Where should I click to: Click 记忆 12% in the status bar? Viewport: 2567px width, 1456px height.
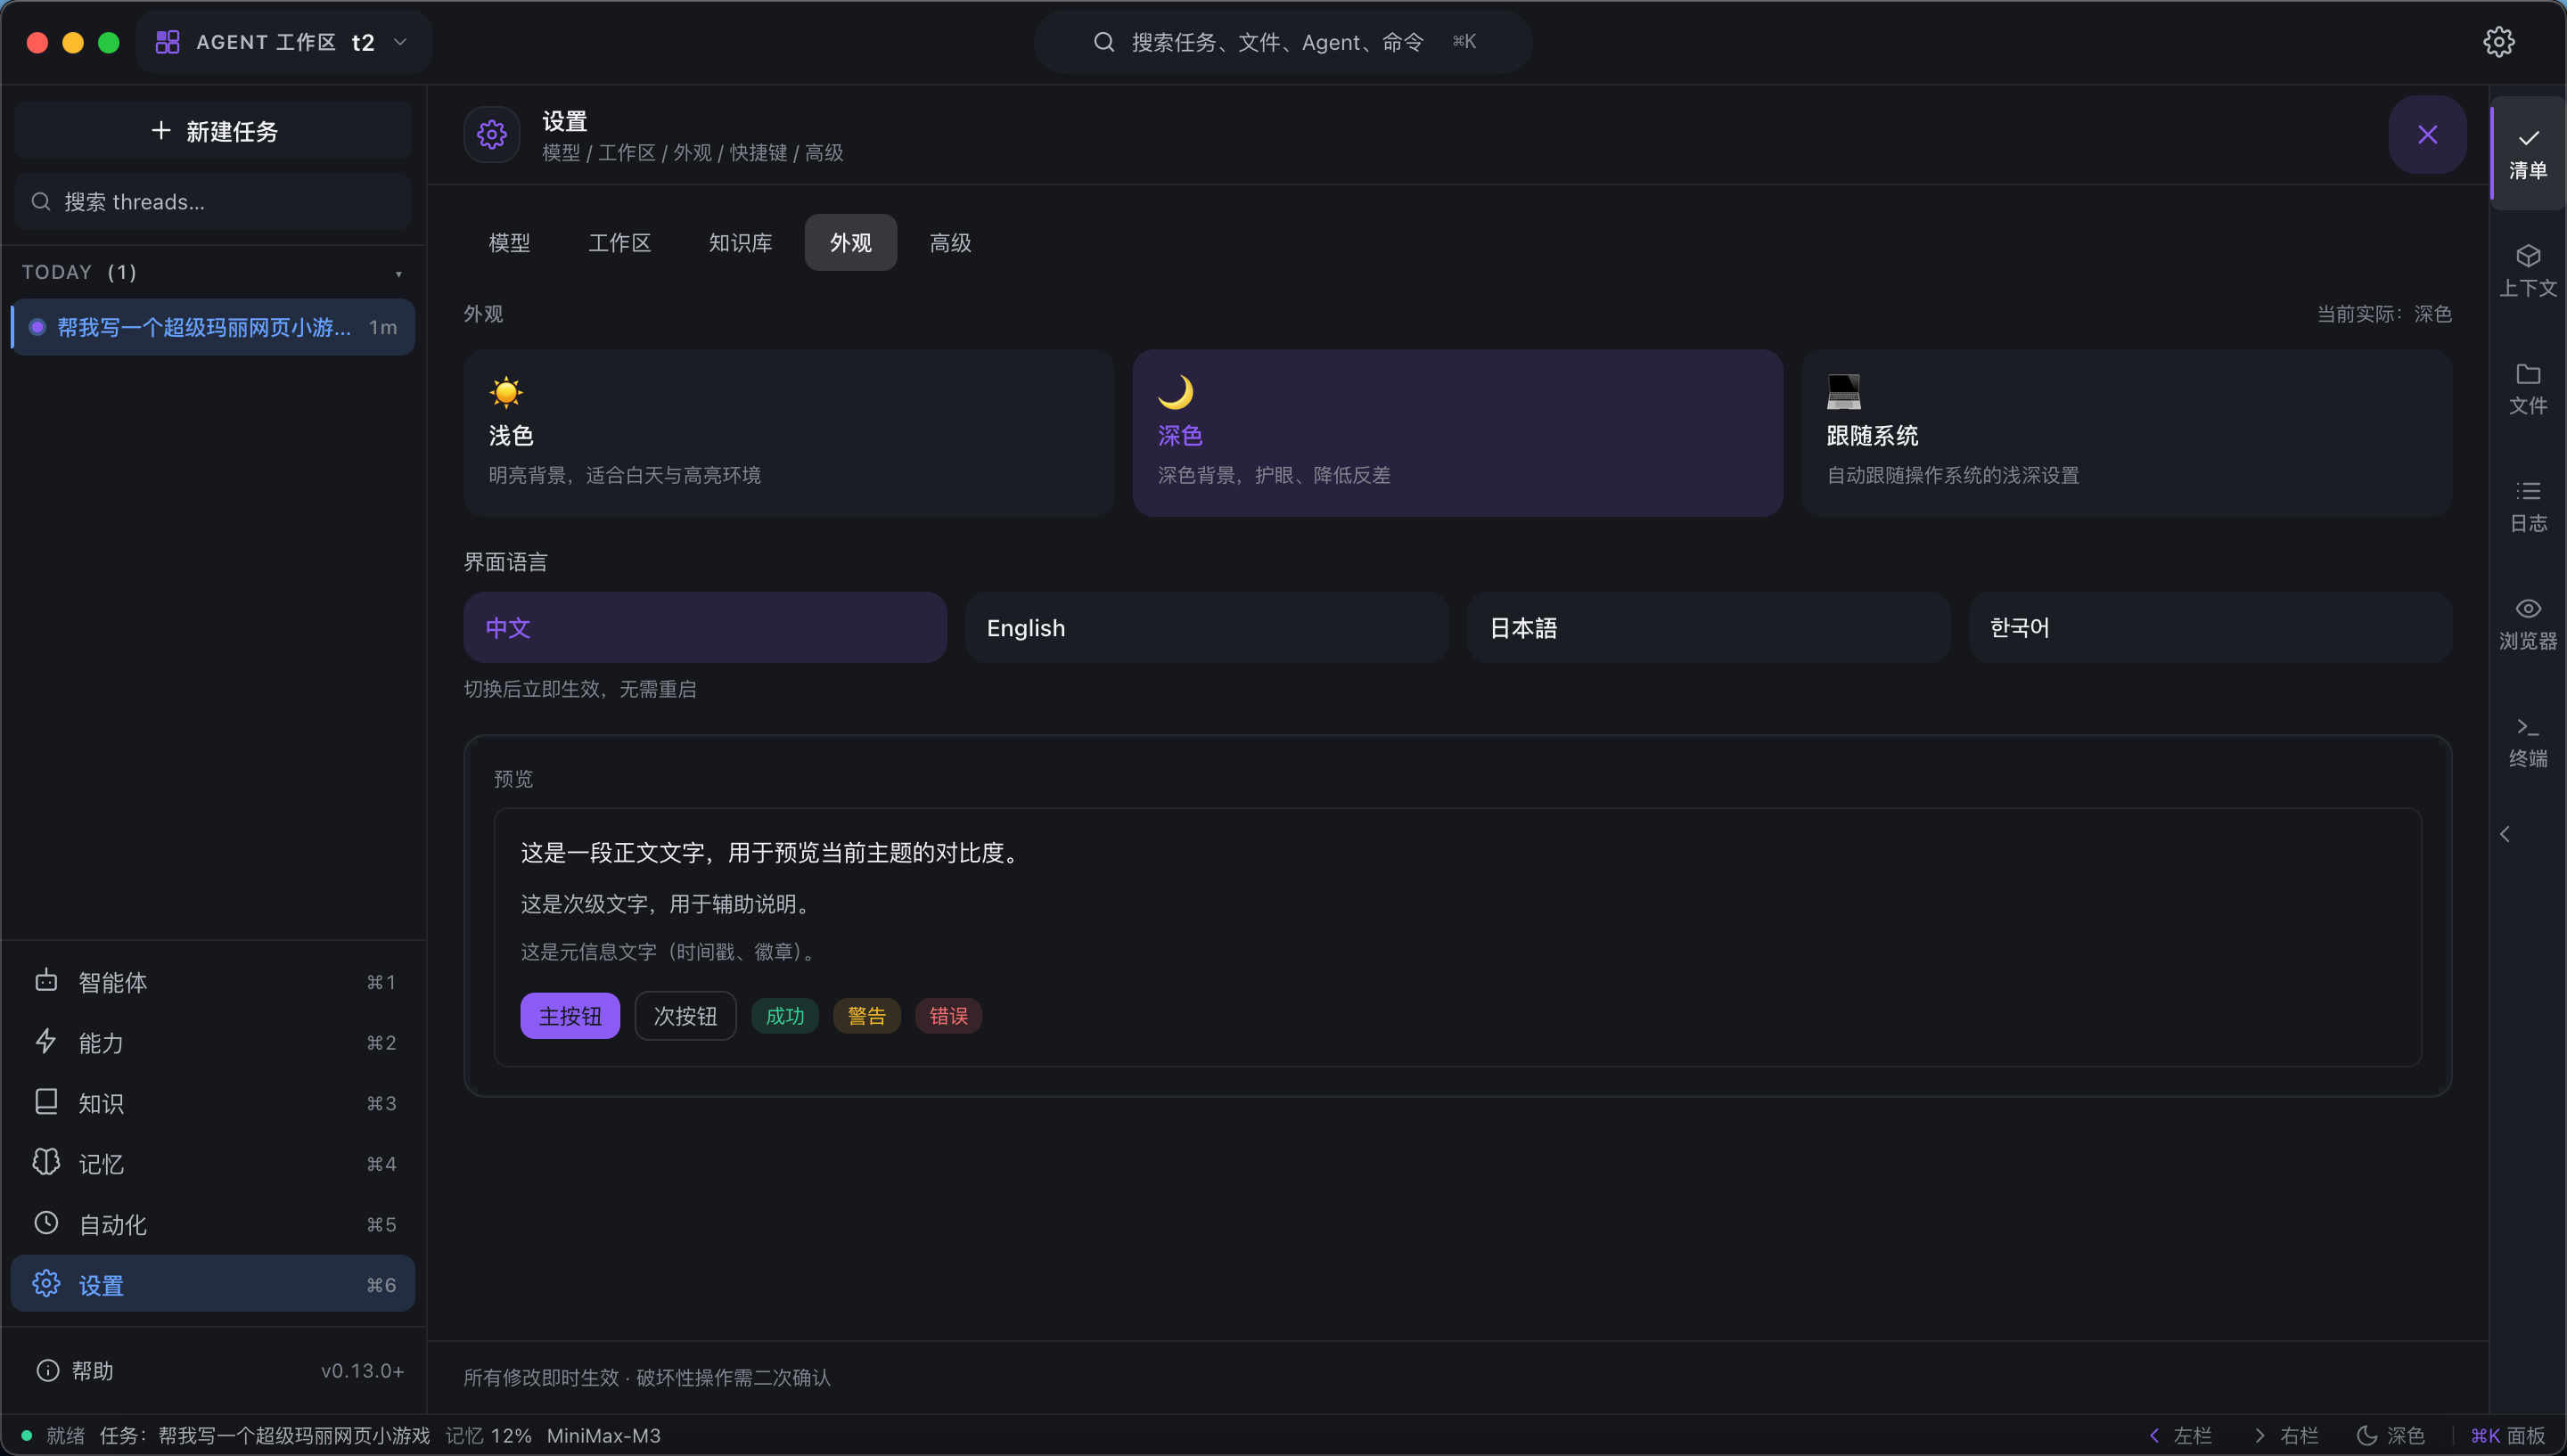point(488,1436)
